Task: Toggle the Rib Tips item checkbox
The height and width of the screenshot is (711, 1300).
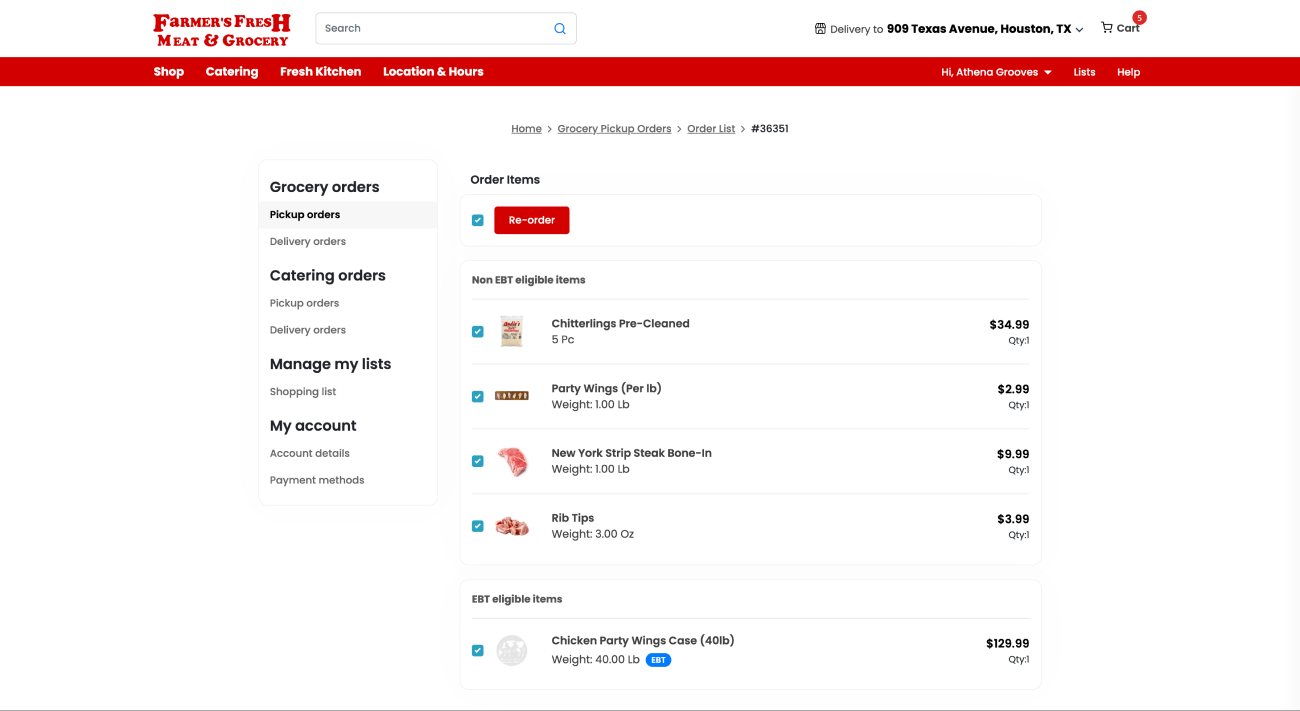Action: coord(478,526)
